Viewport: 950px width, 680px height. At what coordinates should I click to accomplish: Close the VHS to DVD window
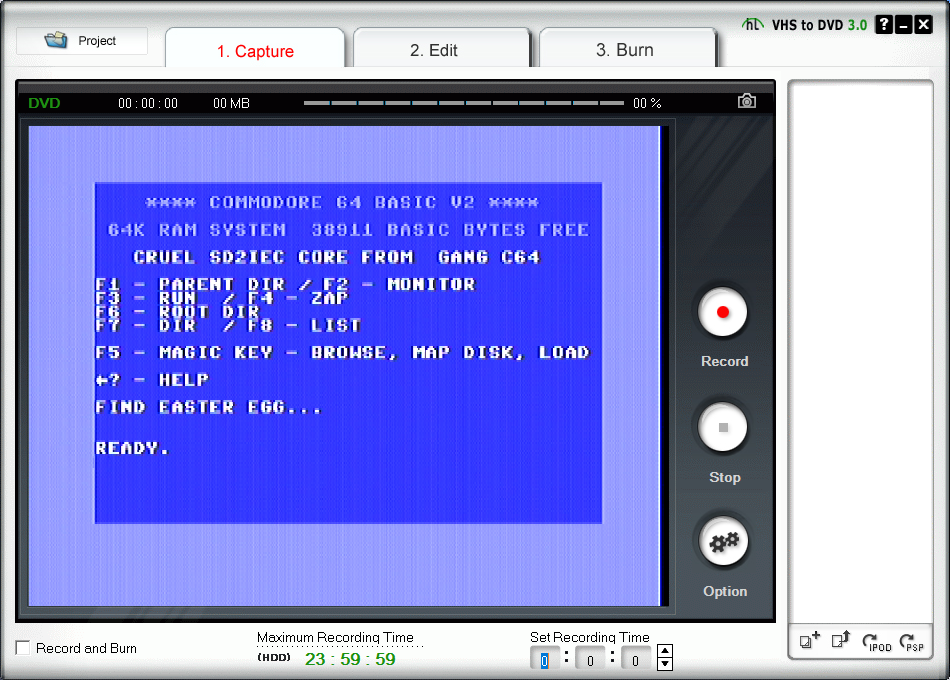[923, 24]
